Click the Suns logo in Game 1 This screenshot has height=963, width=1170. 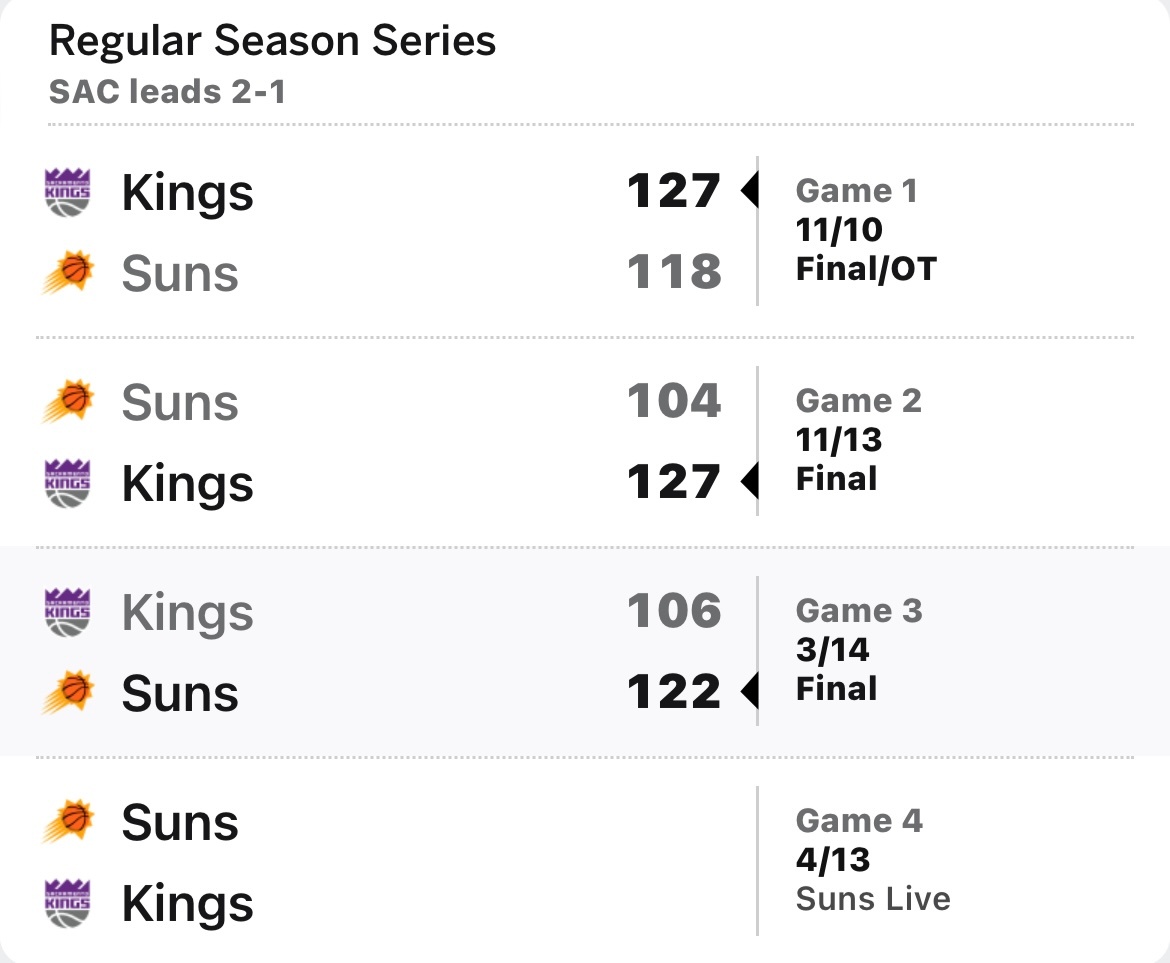point(67,272)
